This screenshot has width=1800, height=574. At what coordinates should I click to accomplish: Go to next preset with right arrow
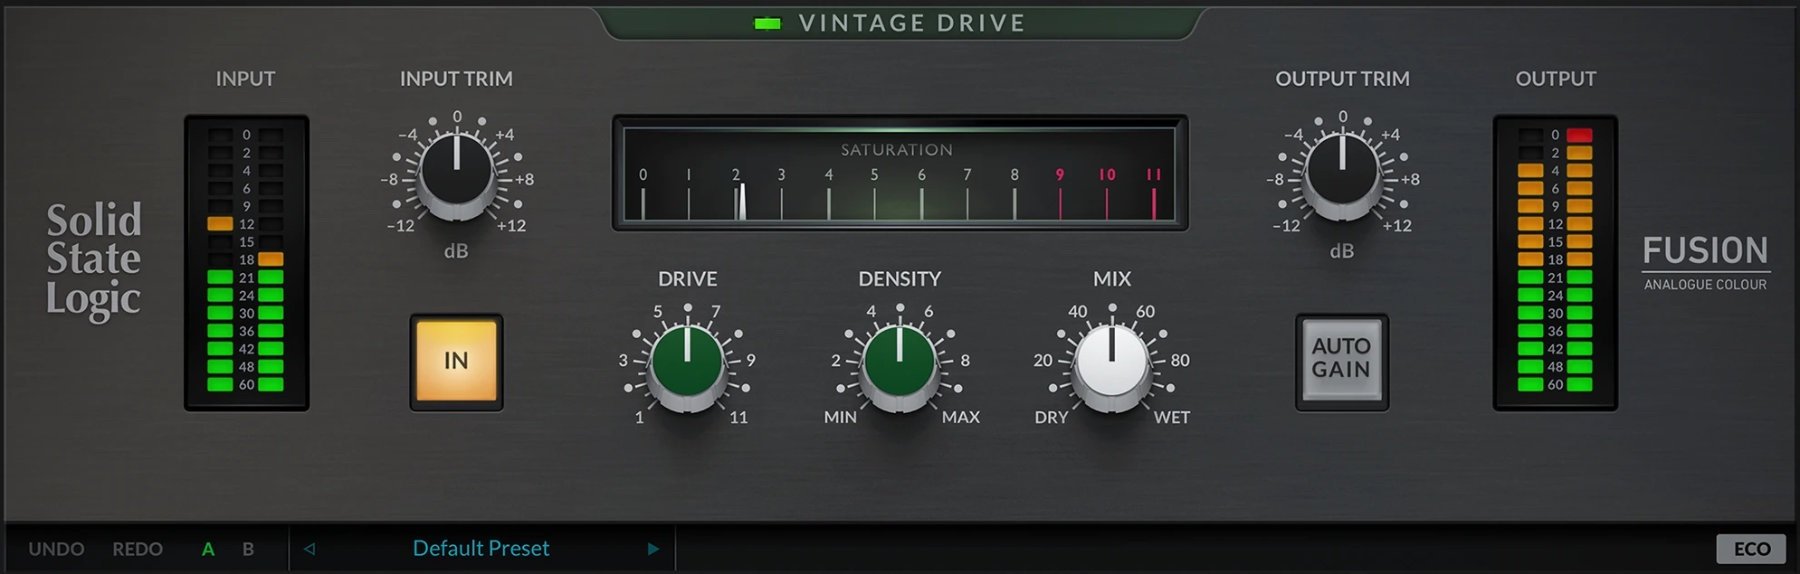[x=653, y=548]
